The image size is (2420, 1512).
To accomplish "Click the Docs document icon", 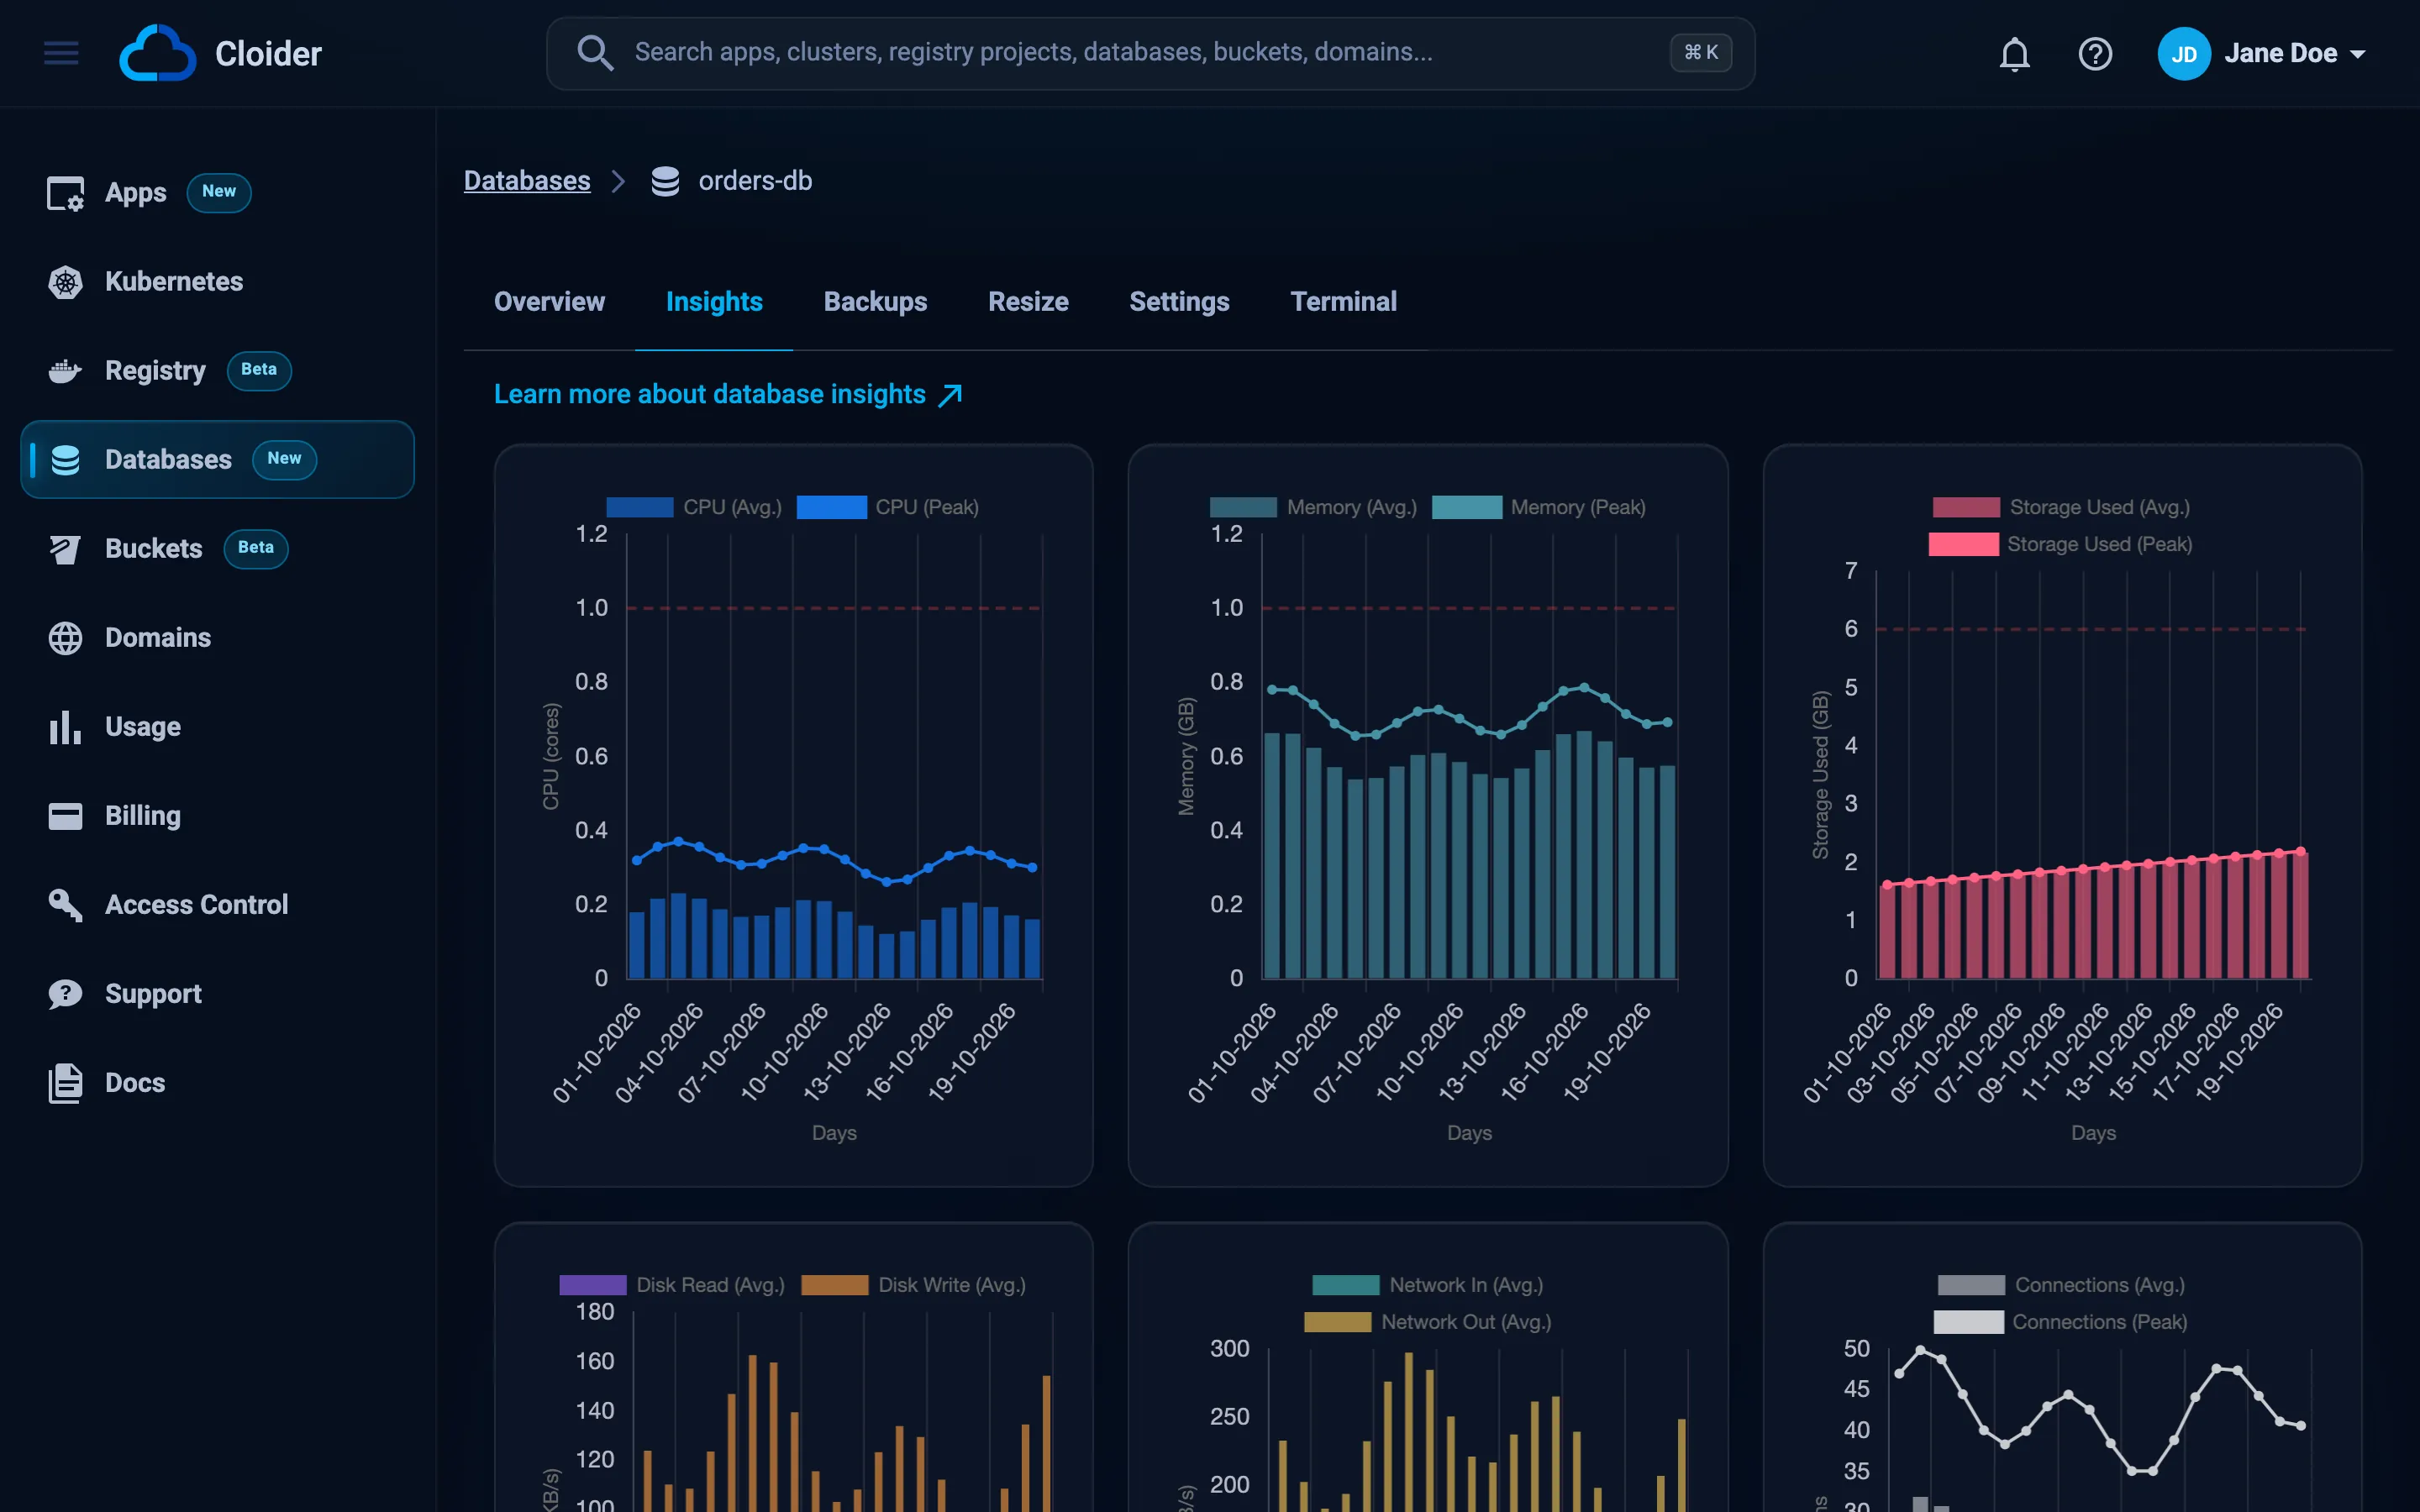I will pyautogui.click(x=66, y=1083).
